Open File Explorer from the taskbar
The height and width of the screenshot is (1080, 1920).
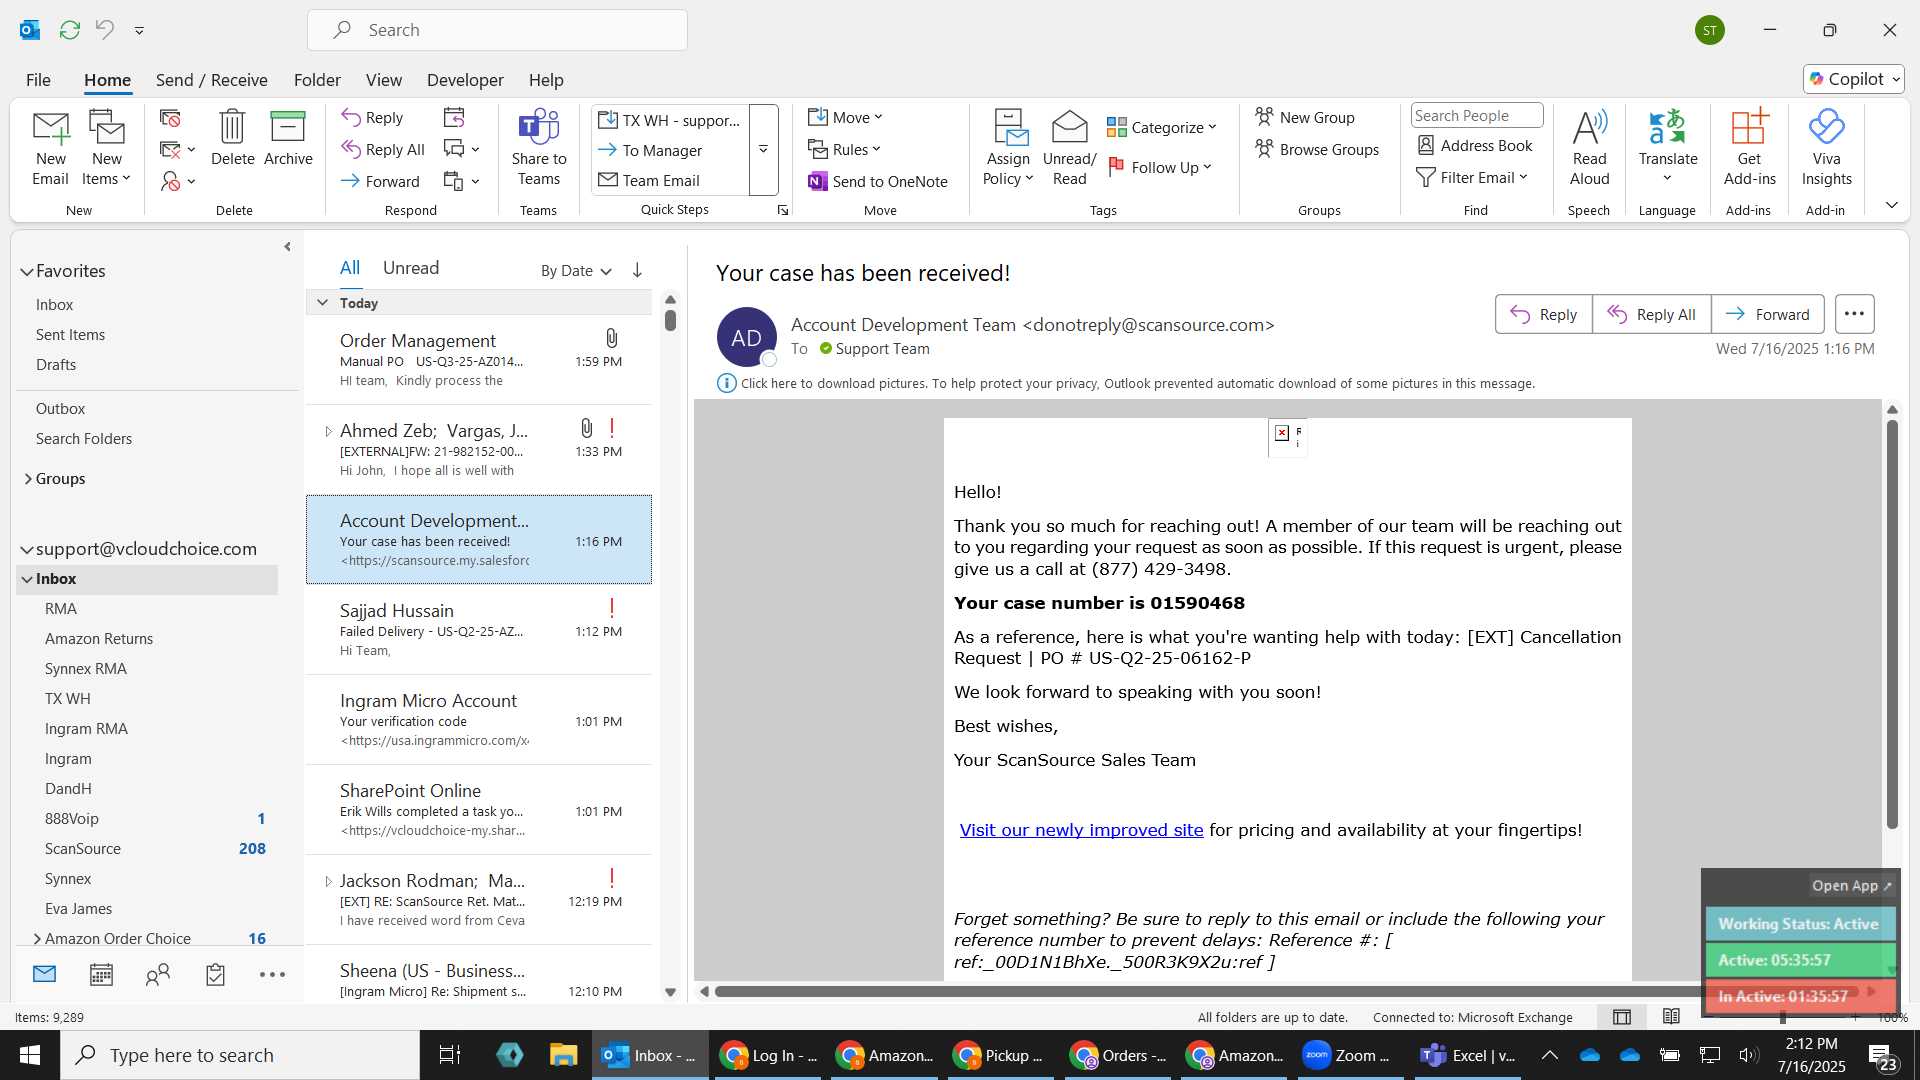(x=563, y=1055)
